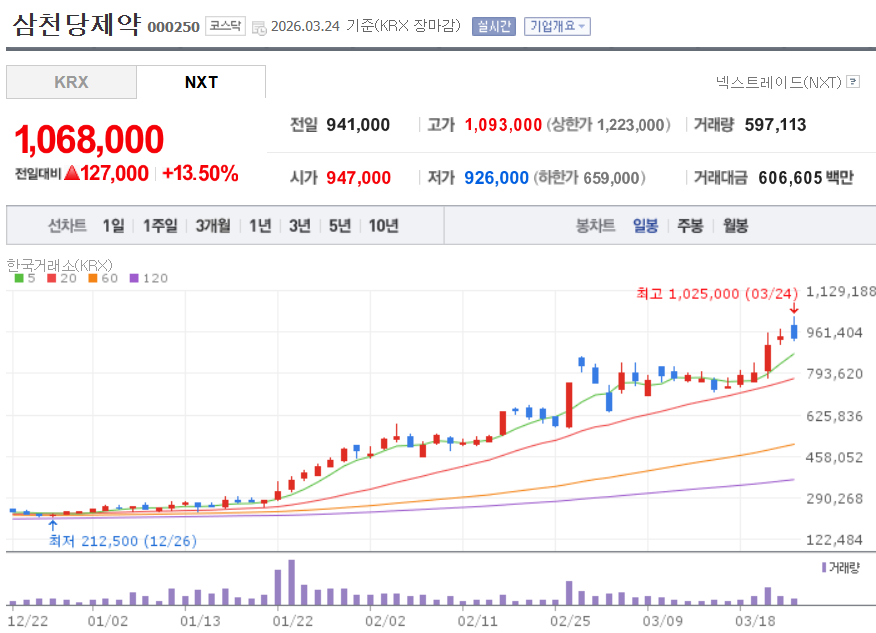Select 주봉 weekly candle chart
This screenshot has height=633, width=876.
[x=690, y=225]
